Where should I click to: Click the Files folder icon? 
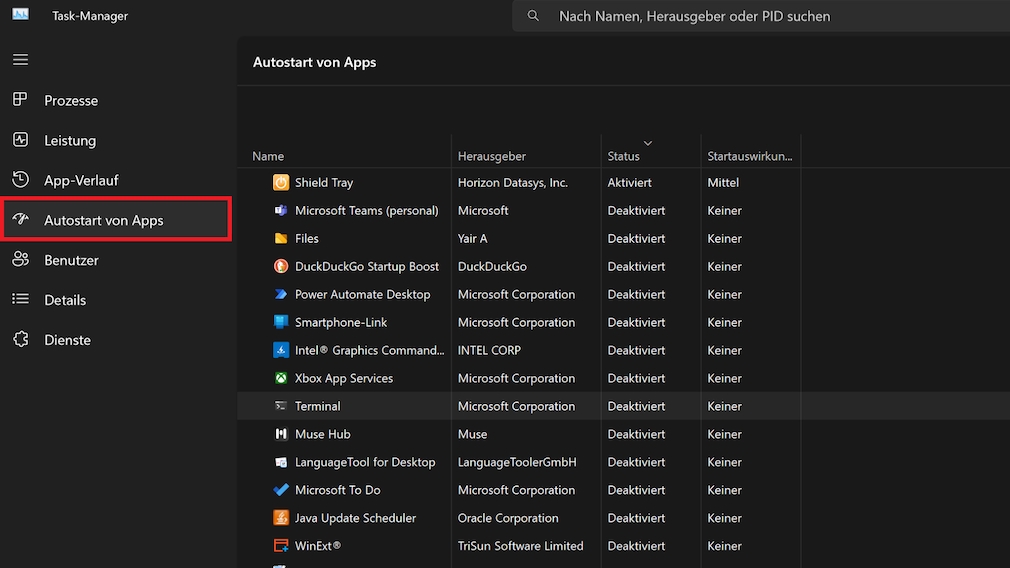coord(281,238)
